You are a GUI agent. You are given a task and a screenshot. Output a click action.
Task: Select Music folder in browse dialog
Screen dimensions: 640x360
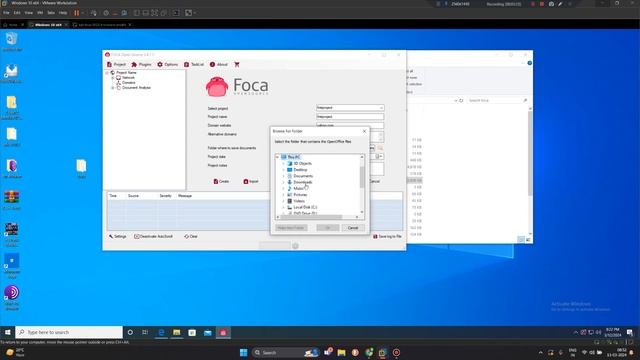point(298,189)
